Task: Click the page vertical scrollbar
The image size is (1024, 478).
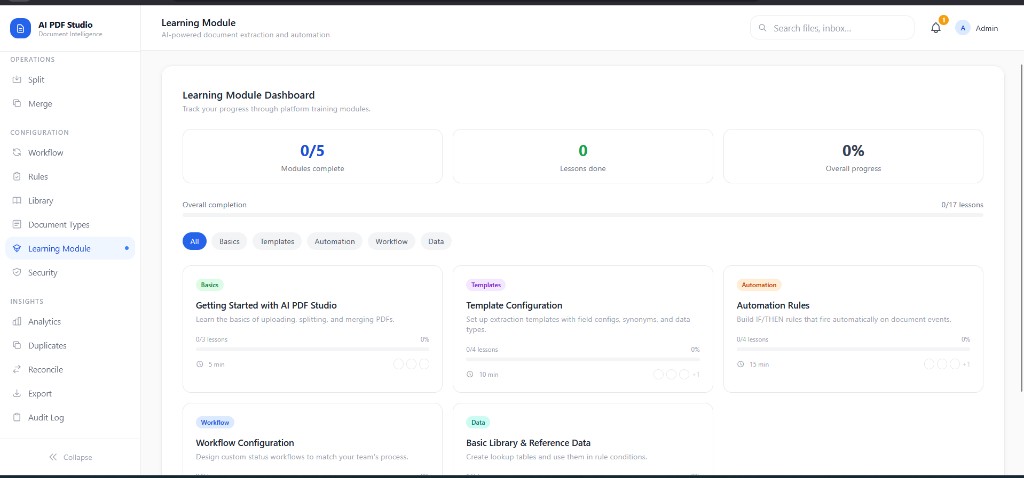Action: click(1021, 229)
